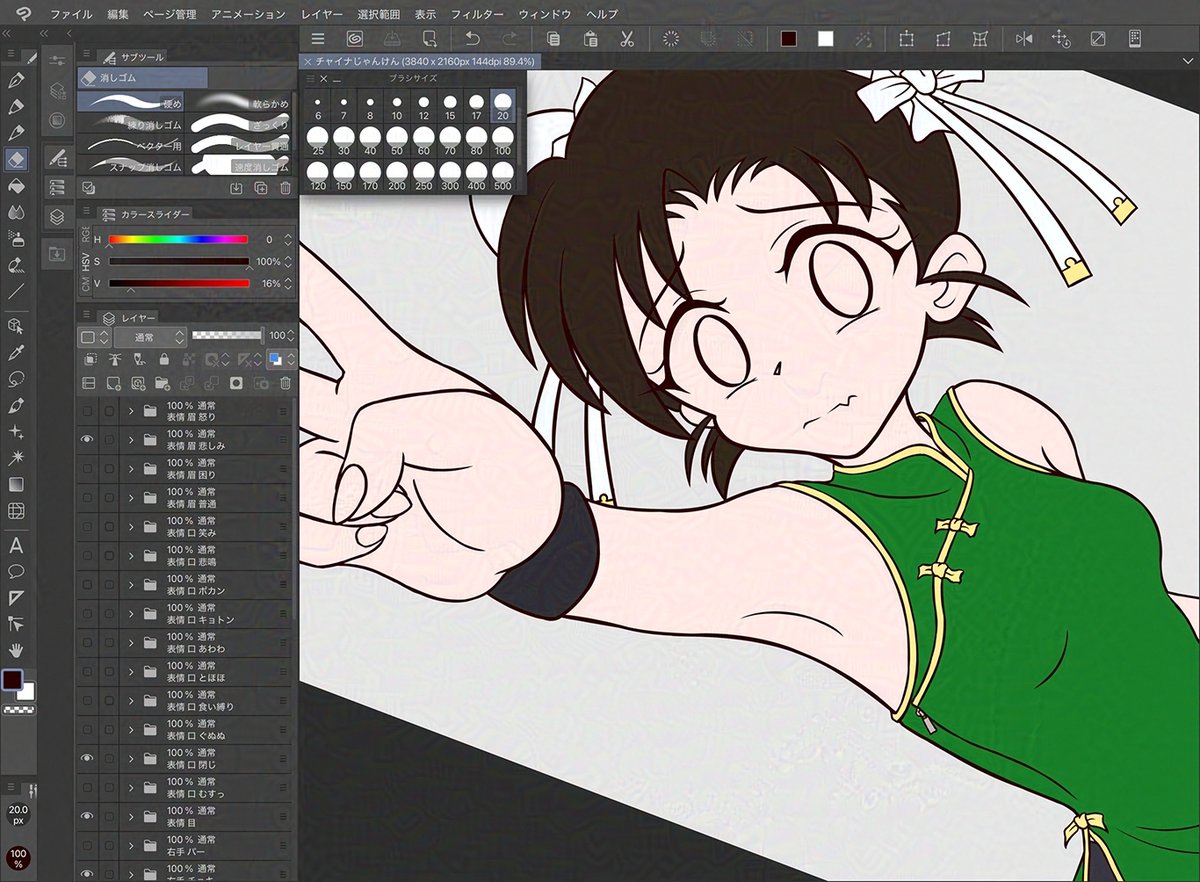Choose brush size 50 preset
The width and height of the screenshot is (1200, 882).
[x=398, y=138]
